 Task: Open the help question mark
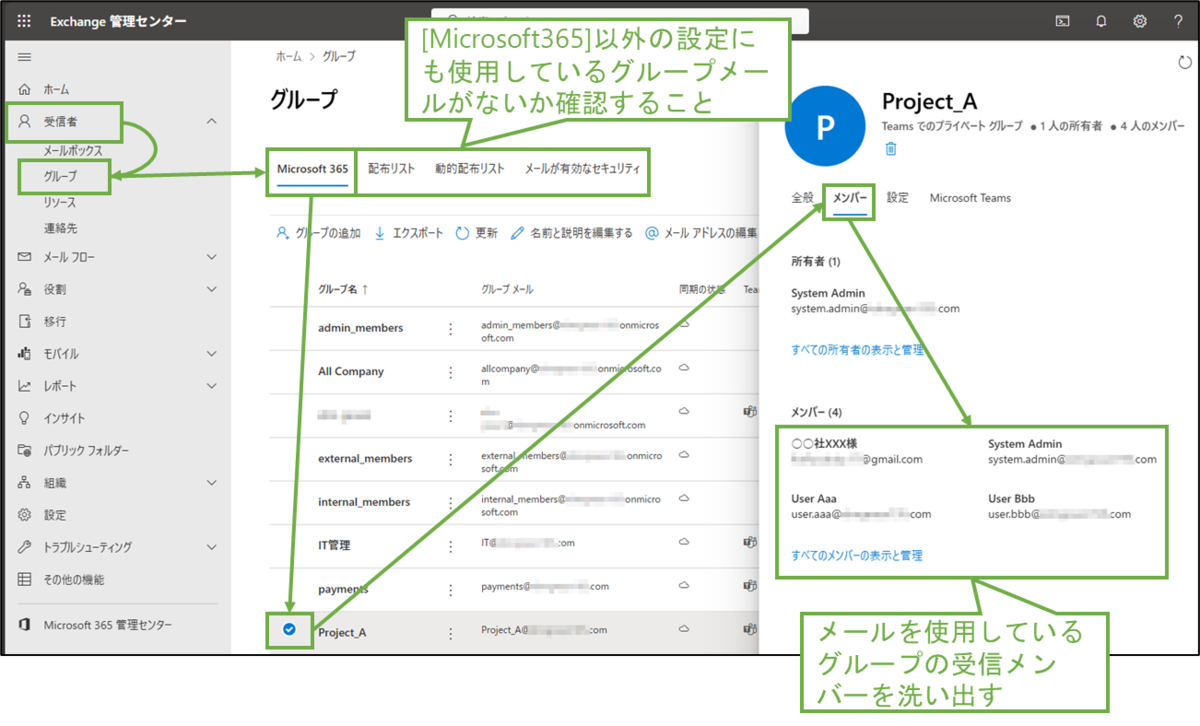click(x=1178, y=20)
